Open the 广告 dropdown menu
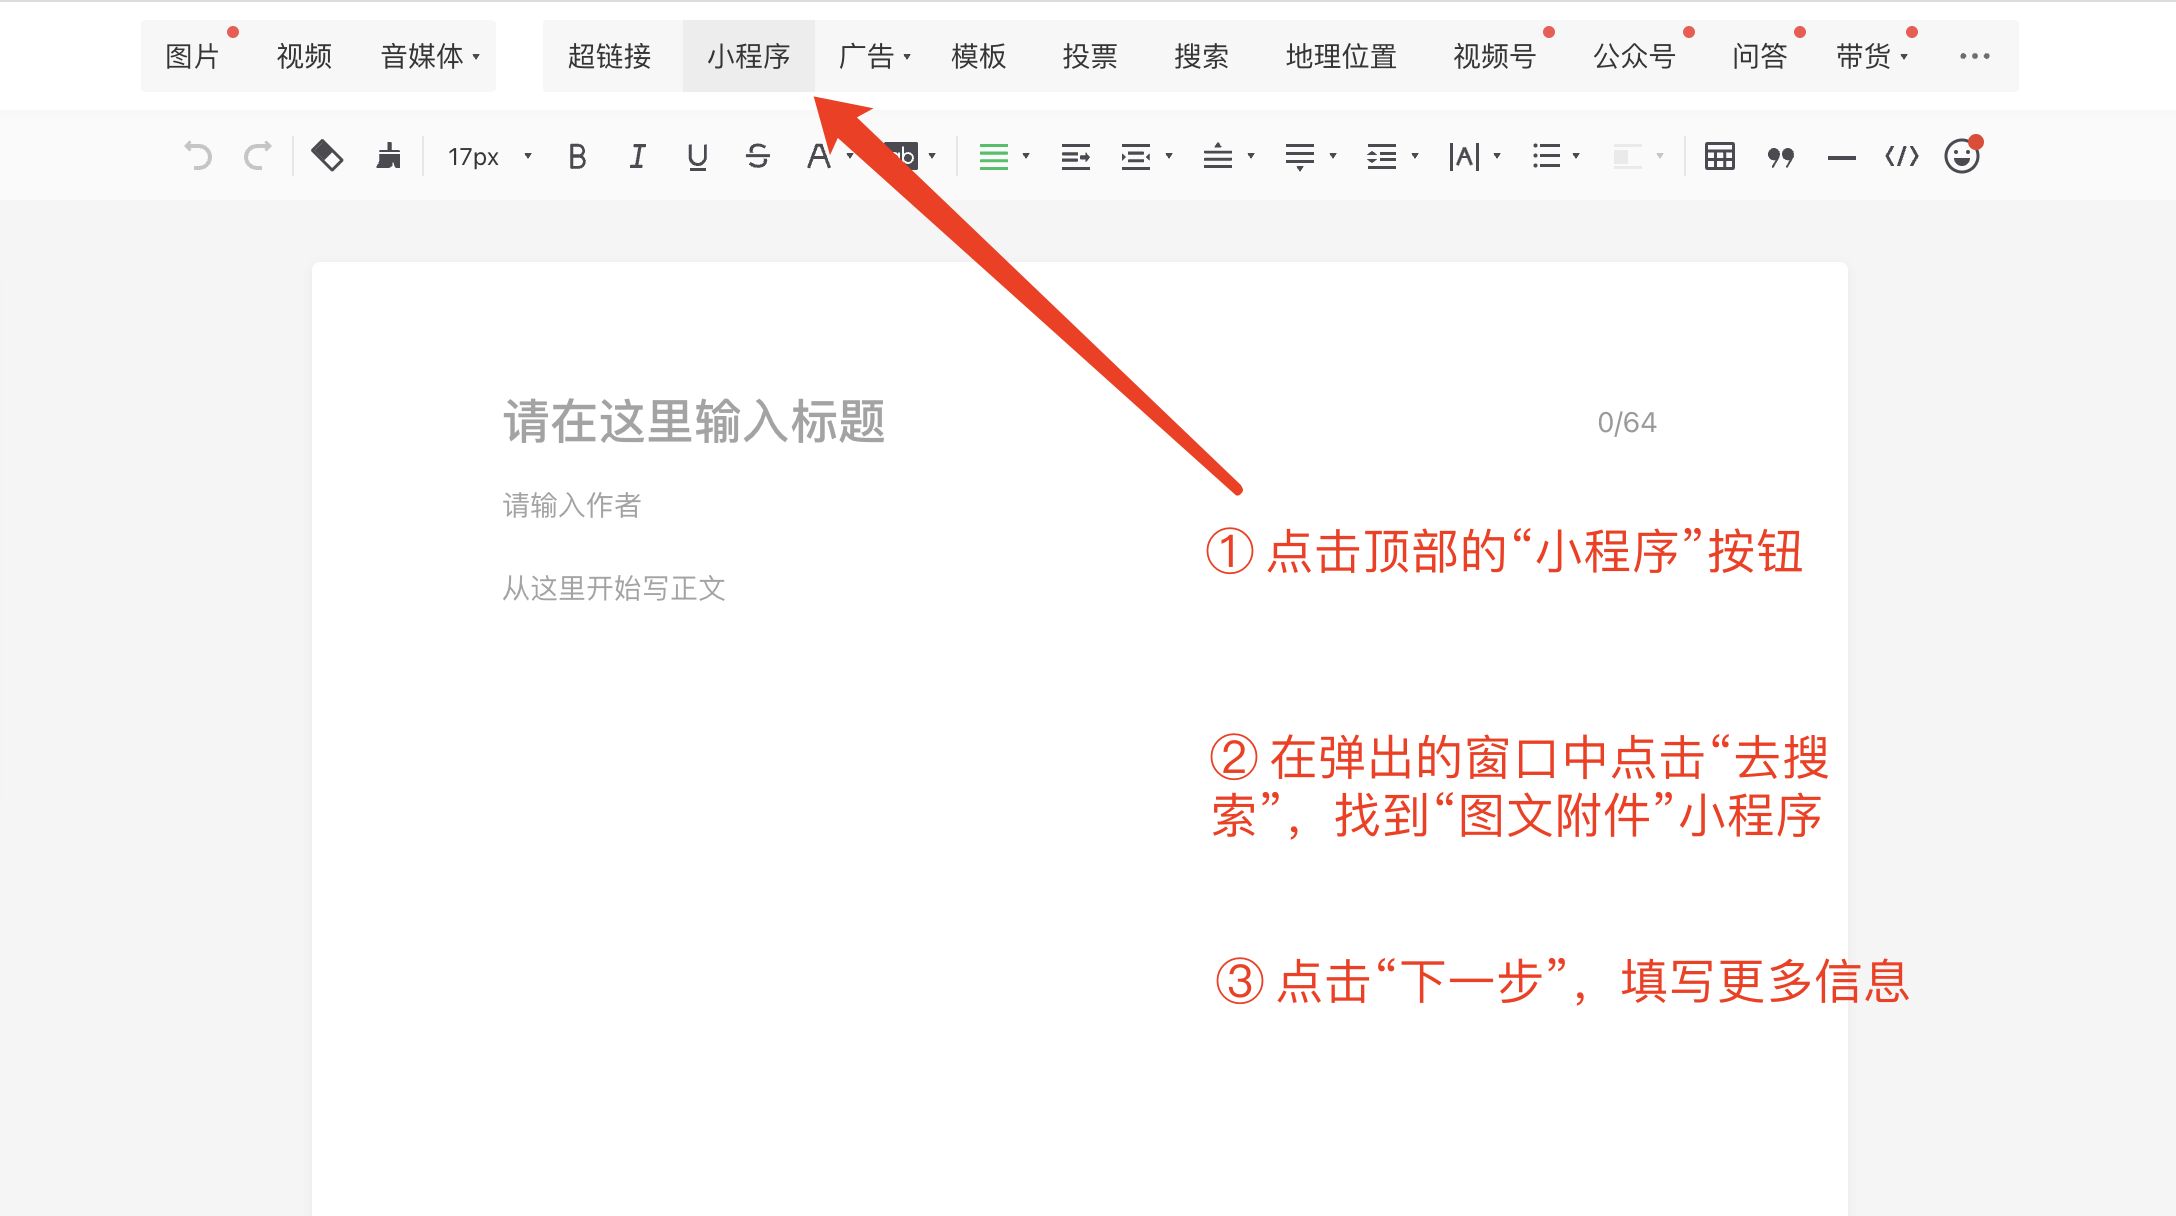The width and height of the screenshot is (2176, 1216). (875, 56)
